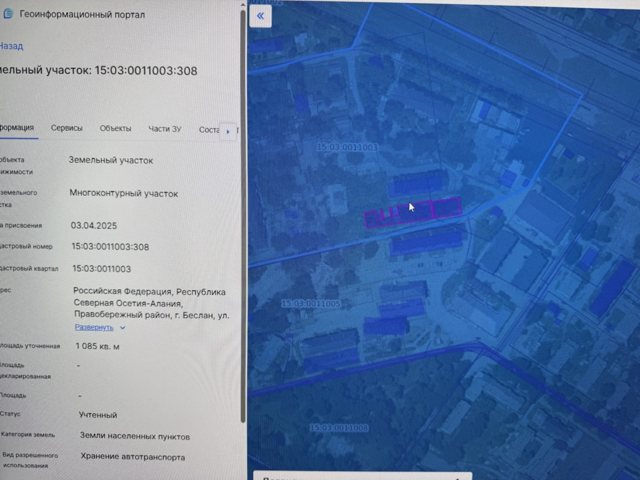Image resolution: width=640 pixels, height=480 pixels.
Task: Collapse the side panel with double chevron
Action: click(260, 16)
